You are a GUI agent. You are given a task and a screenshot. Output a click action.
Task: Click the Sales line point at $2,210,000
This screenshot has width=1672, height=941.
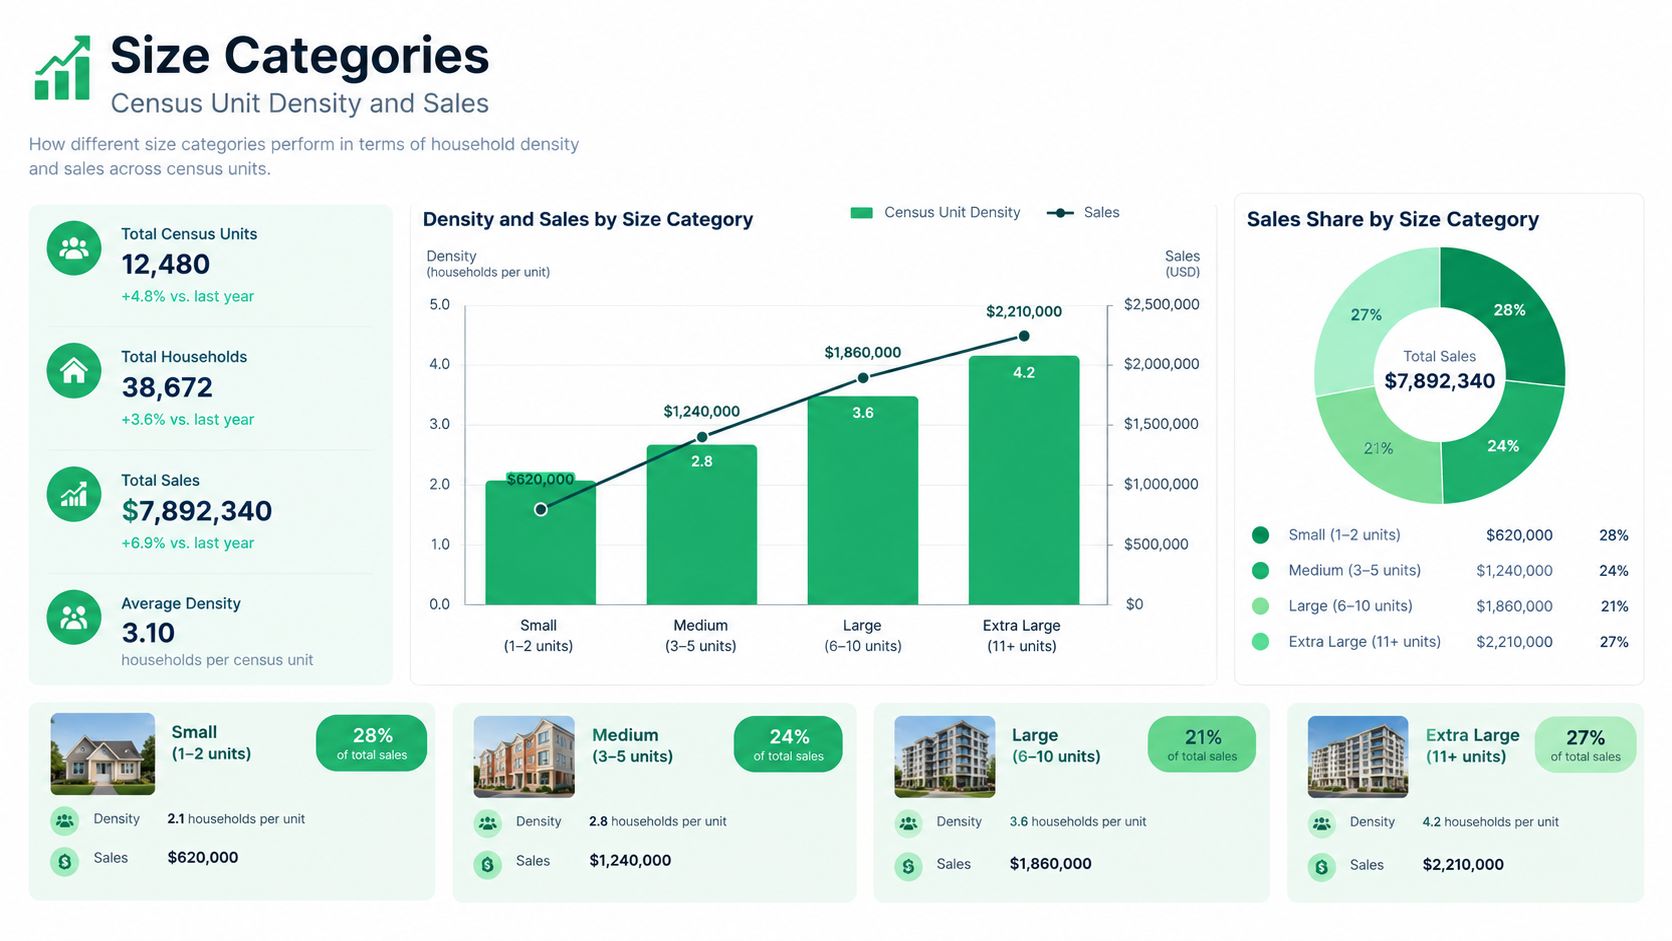(1024, 337)
